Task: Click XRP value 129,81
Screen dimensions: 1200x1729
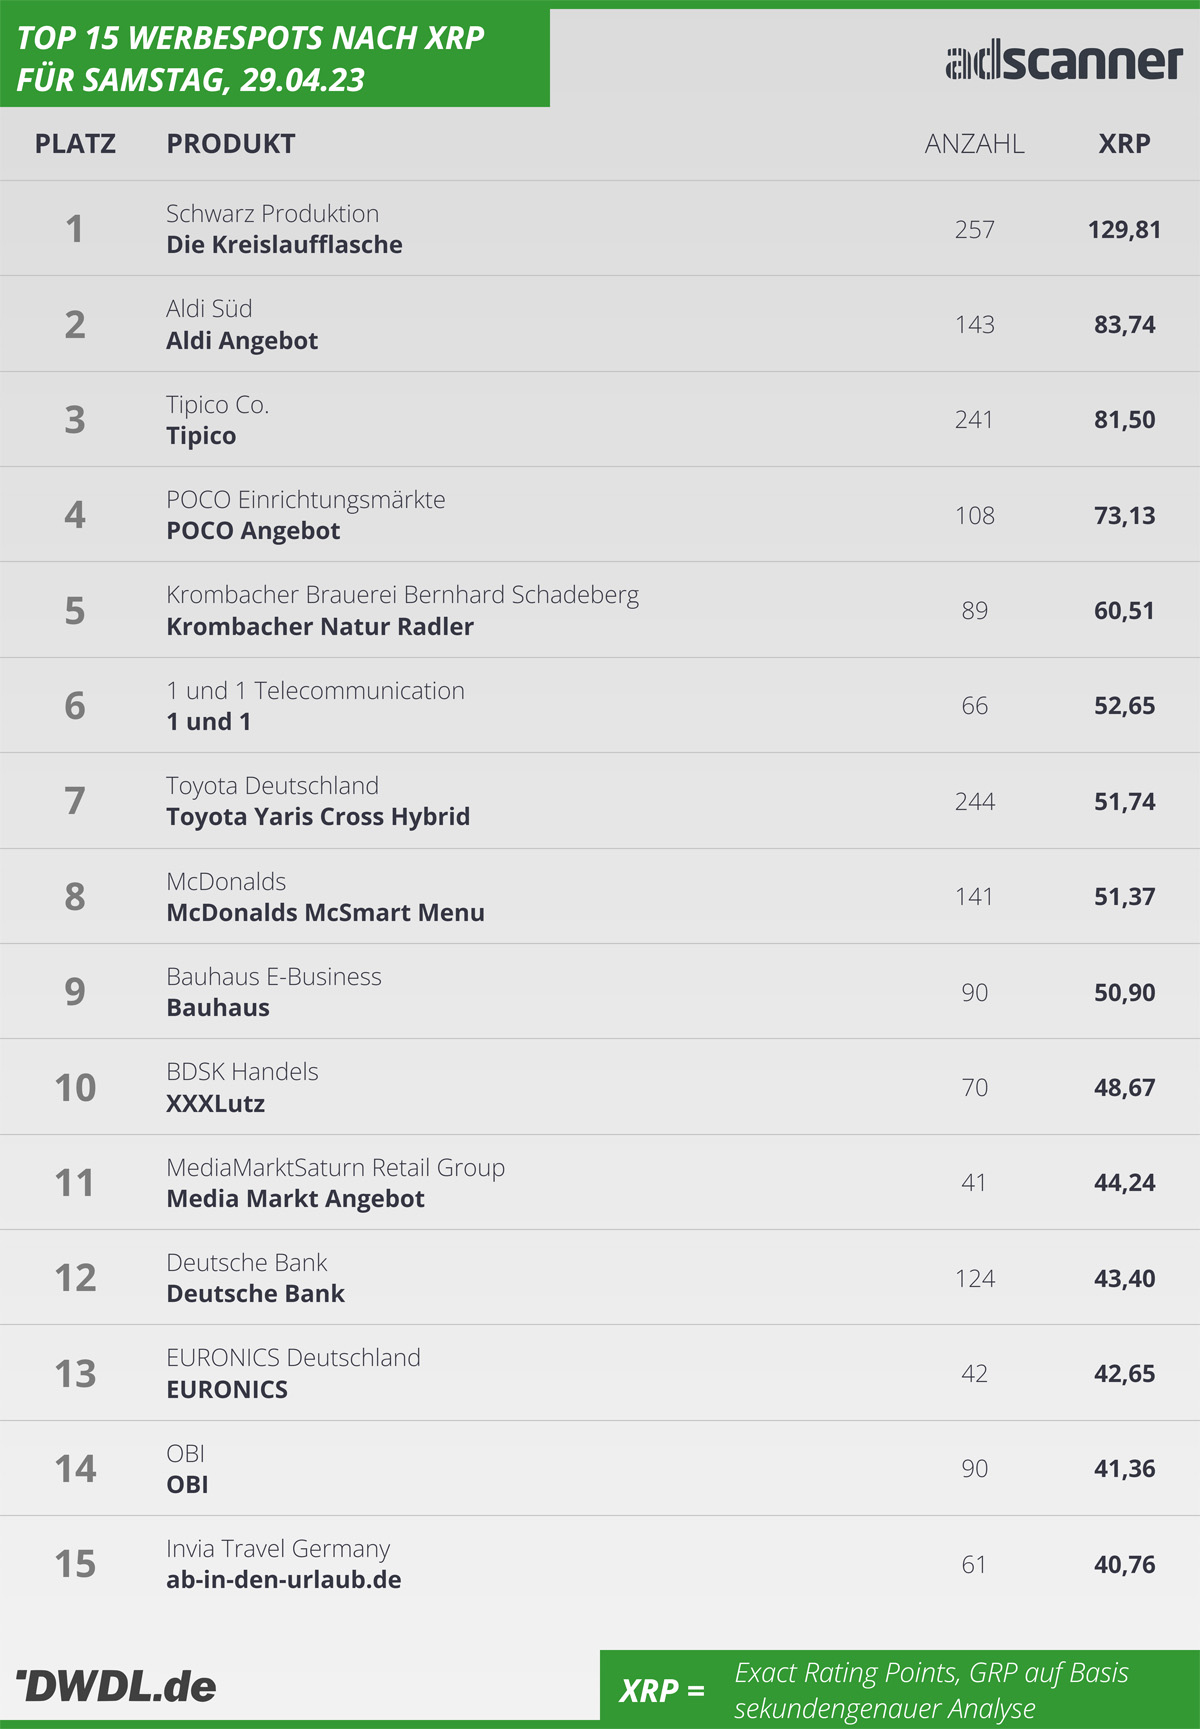Action: 1124,230
